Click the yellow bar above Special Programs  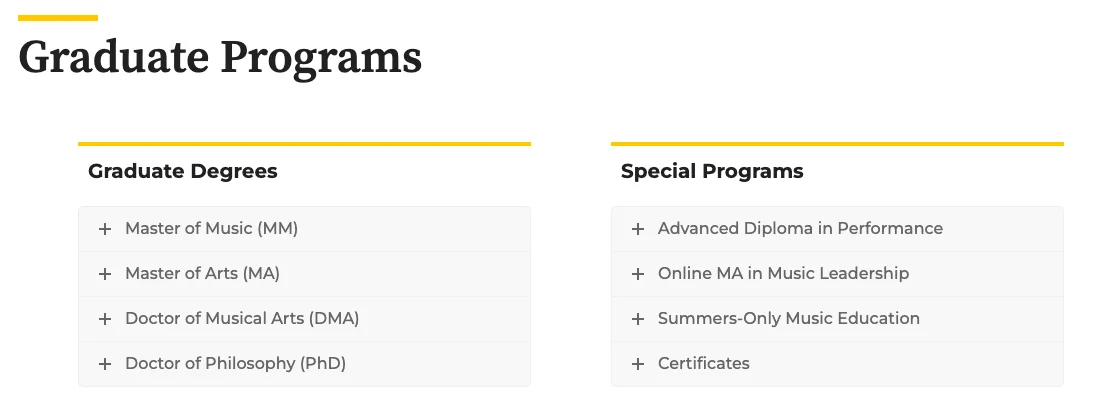coord(837,144)
